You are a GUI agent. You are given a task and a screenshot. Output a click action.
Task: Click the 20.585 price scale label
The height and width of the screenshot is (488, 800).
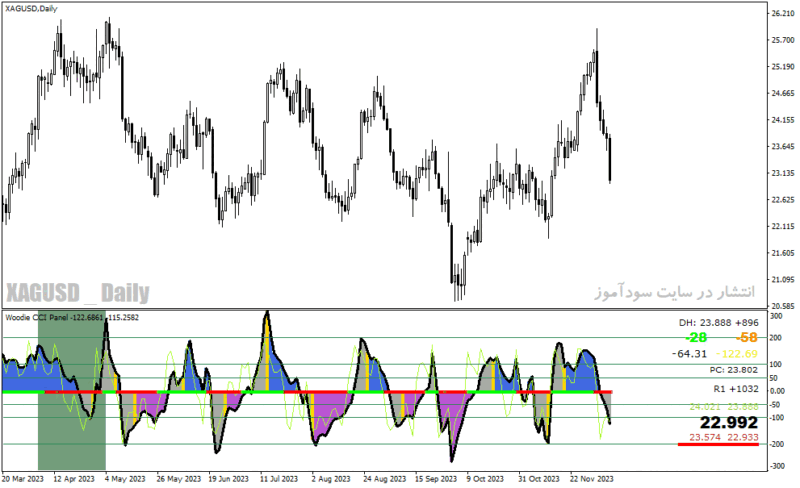tap(783, 306)
